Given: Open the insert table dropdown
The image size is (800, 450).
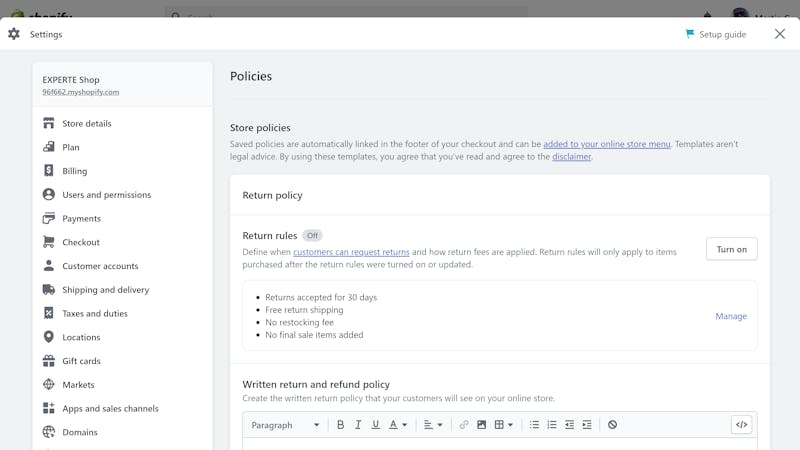Looking at the screenshot, I should [x=504, y=424].
